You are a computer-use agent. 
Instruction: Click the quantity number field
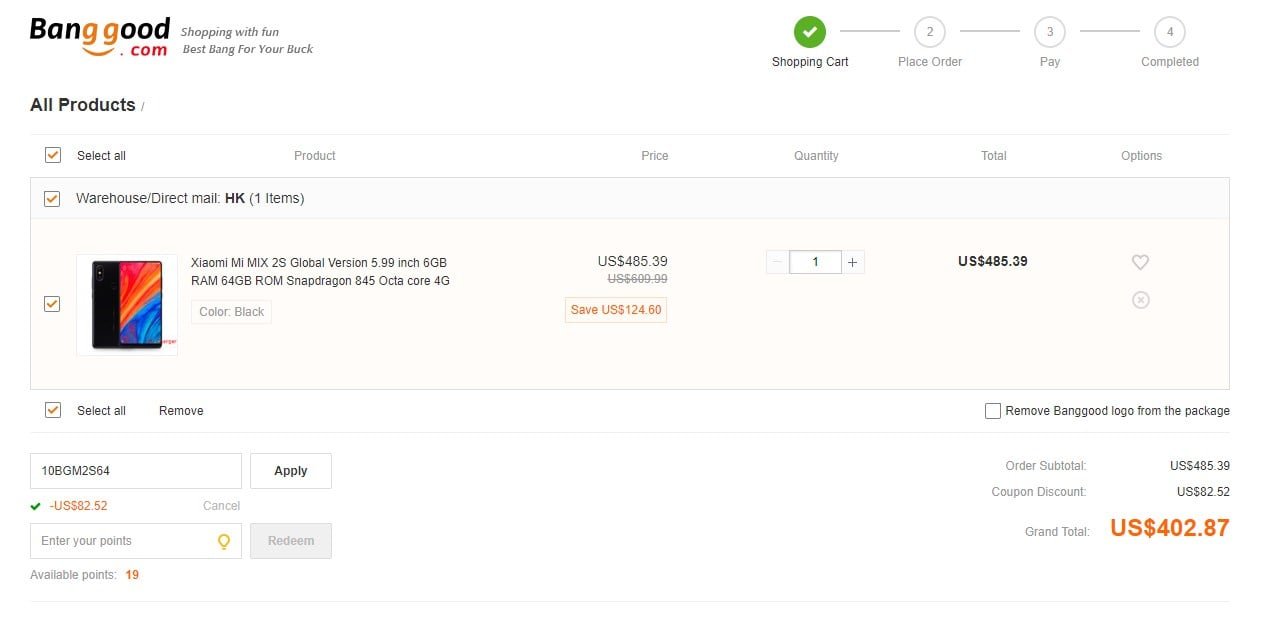[x=815, y=262]
